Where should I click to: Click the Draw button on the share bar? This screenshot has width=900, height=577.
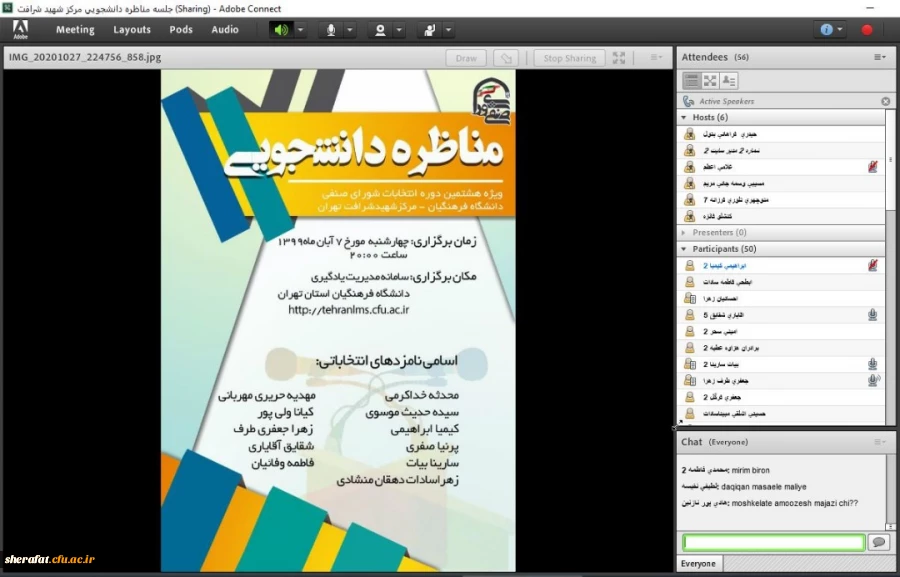465,58
